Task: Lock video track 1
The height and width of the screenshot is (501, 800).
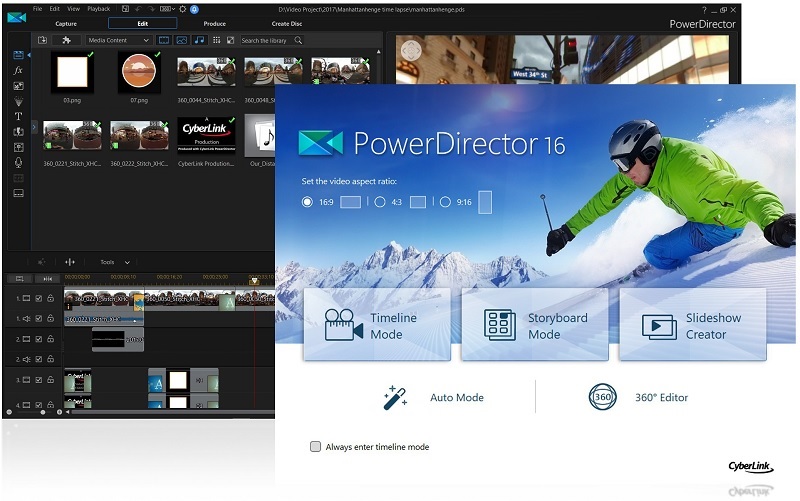Action: point(51,298)
